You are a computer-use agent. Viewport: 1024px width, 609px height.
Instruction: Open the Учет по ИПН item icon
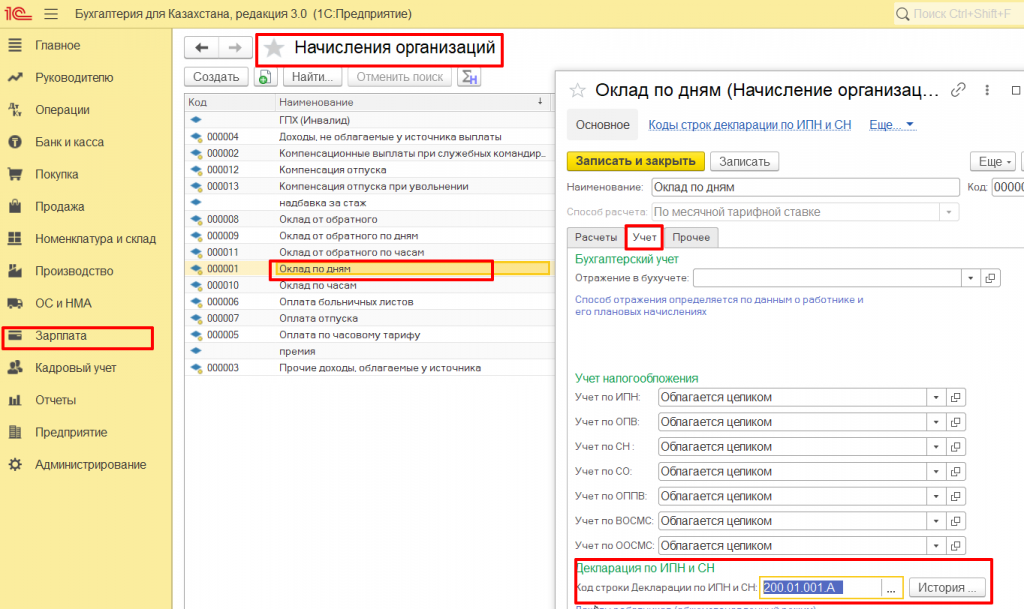click(955, 397)
